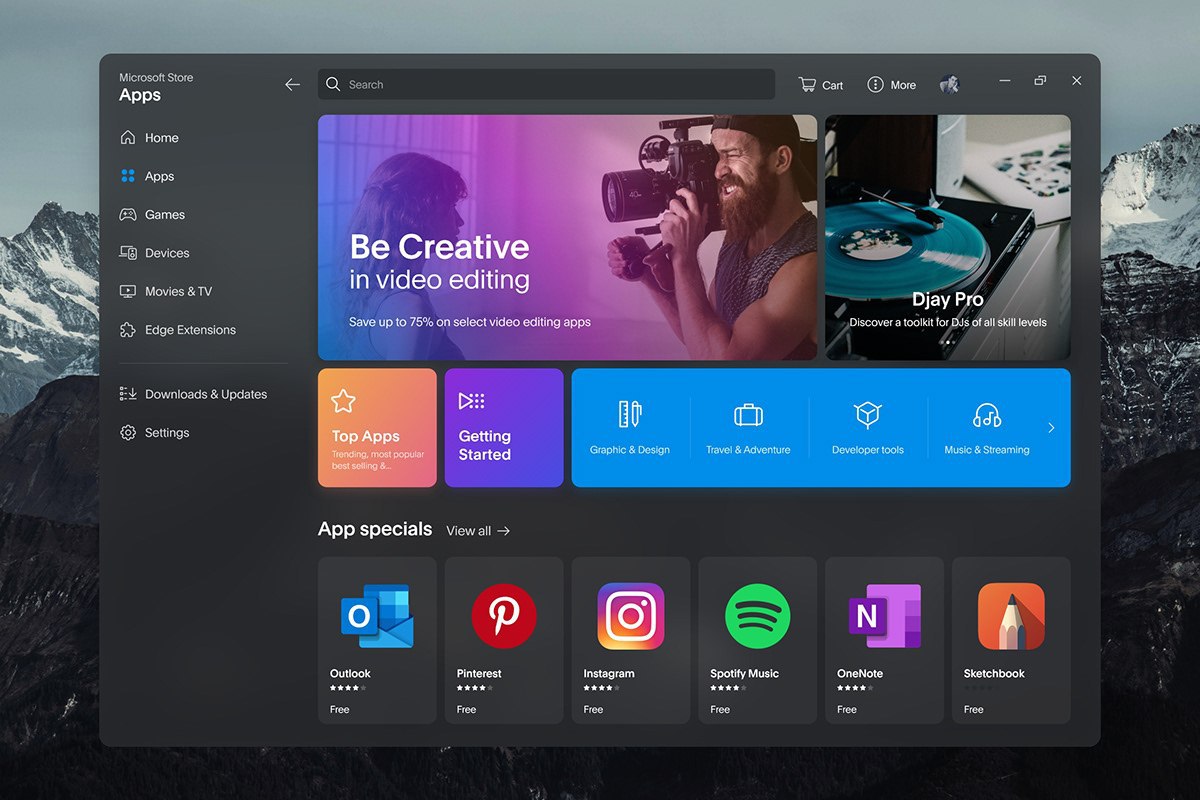Open the Spotify Music app icon
Screen dimensions: 1200x800
(758, 616)
